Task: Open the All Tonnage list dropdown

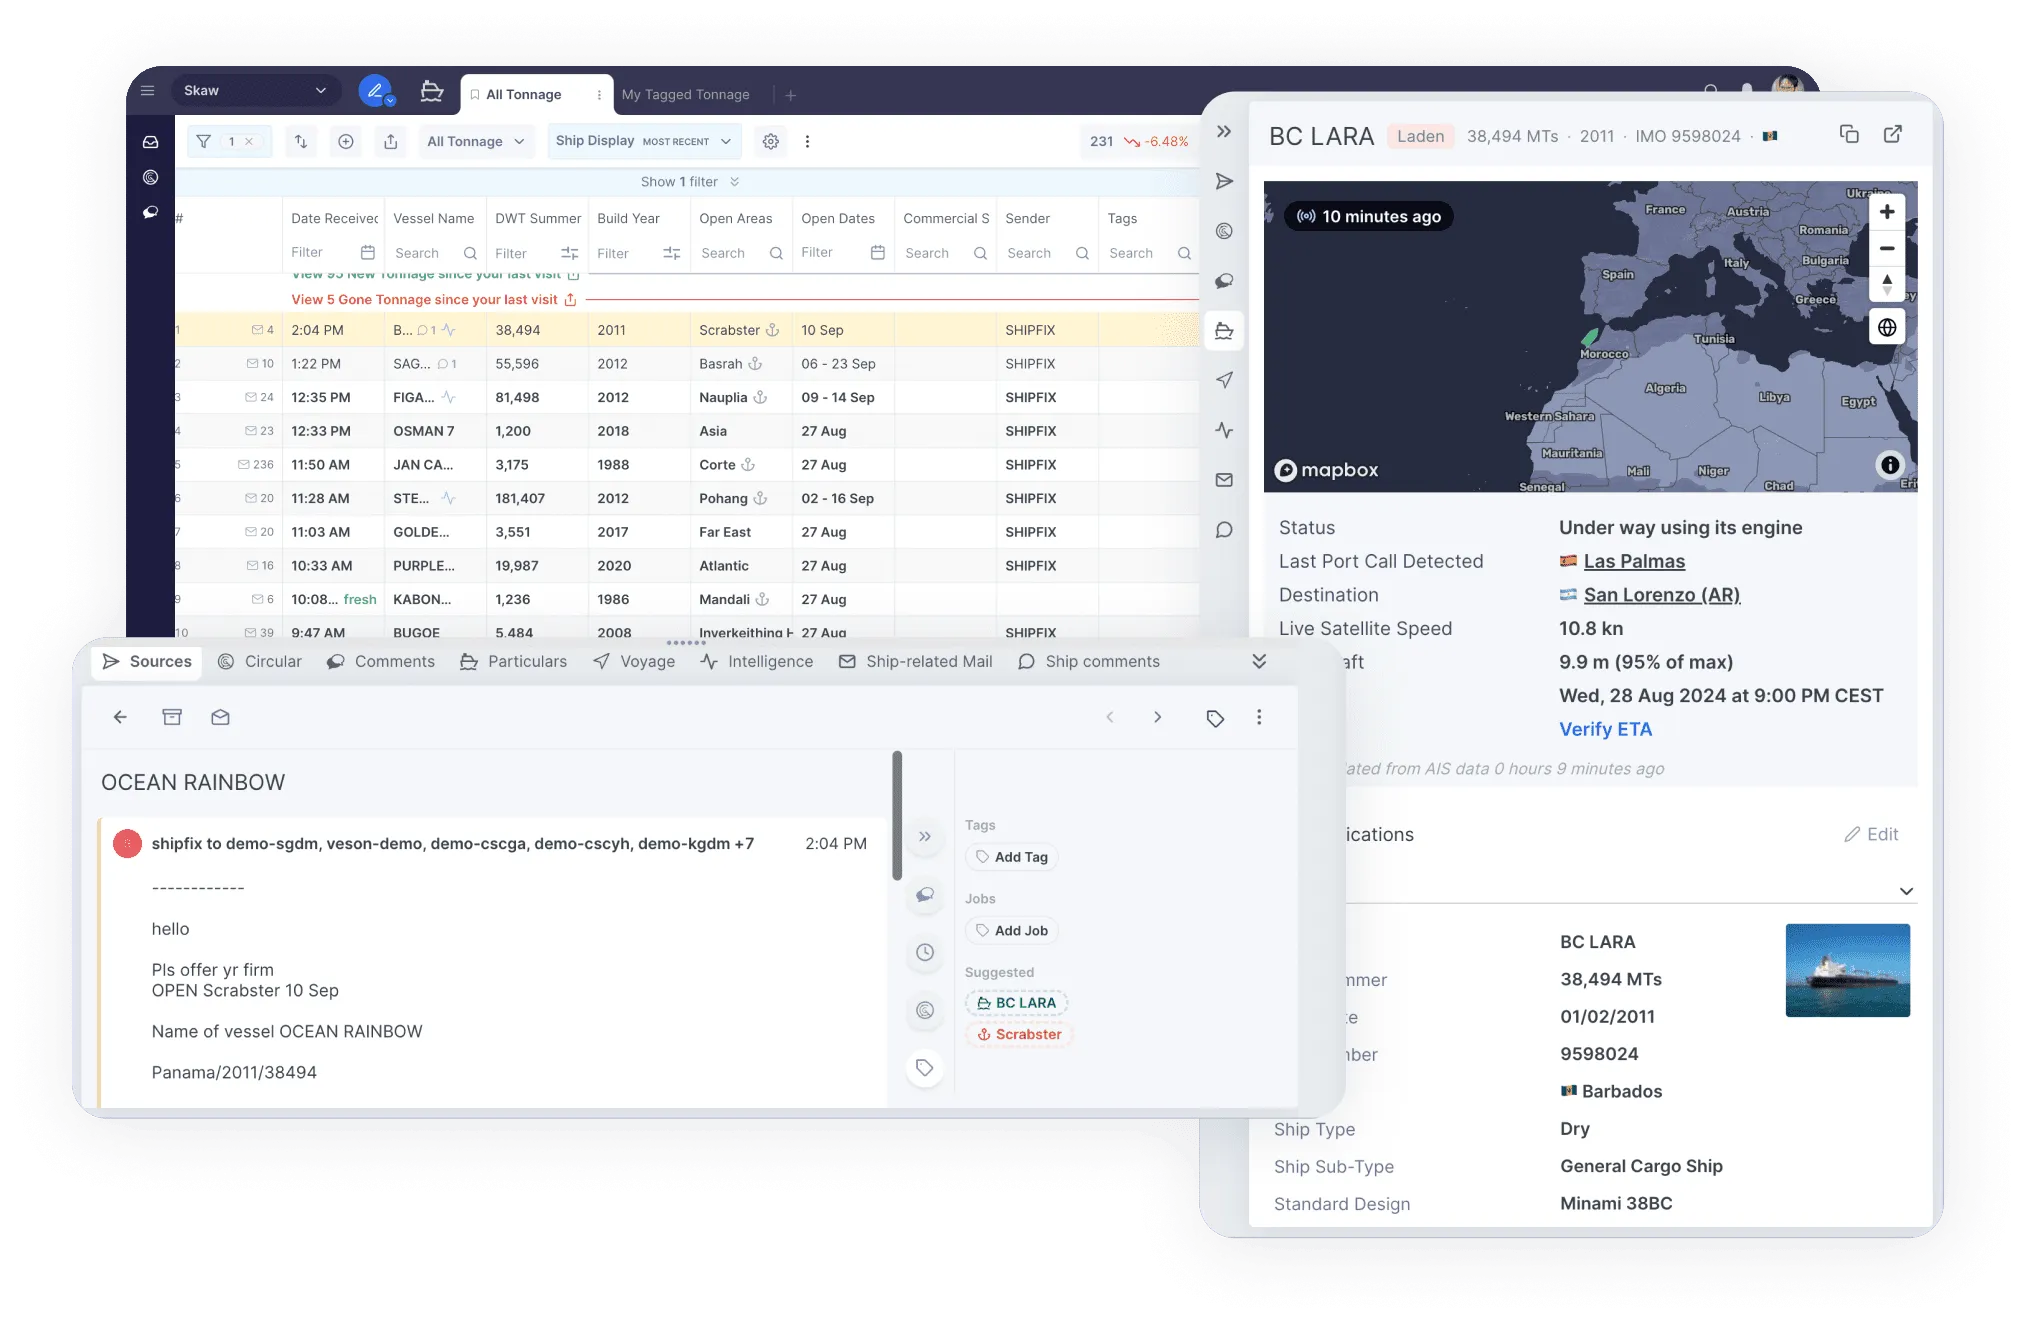Action: click(475, 142)
